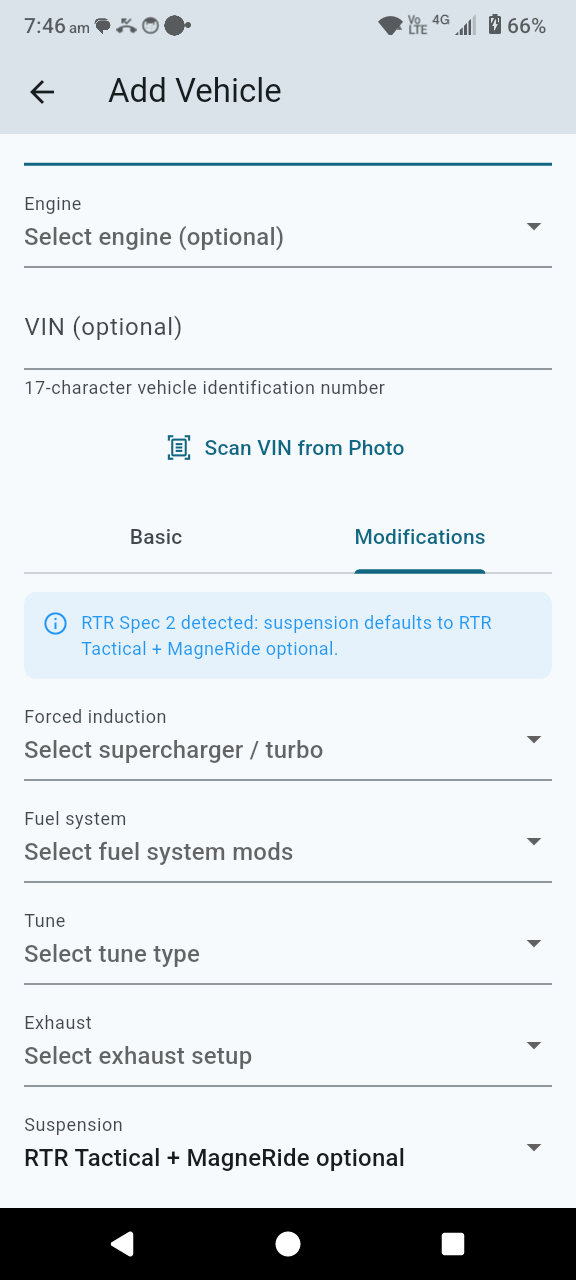Image resolution: width=576 pixels, height=1280 pixels.
Task: Click the RTR Spec 2 detected notice banner
Action: pyautogui.click(x=287, y=634)
